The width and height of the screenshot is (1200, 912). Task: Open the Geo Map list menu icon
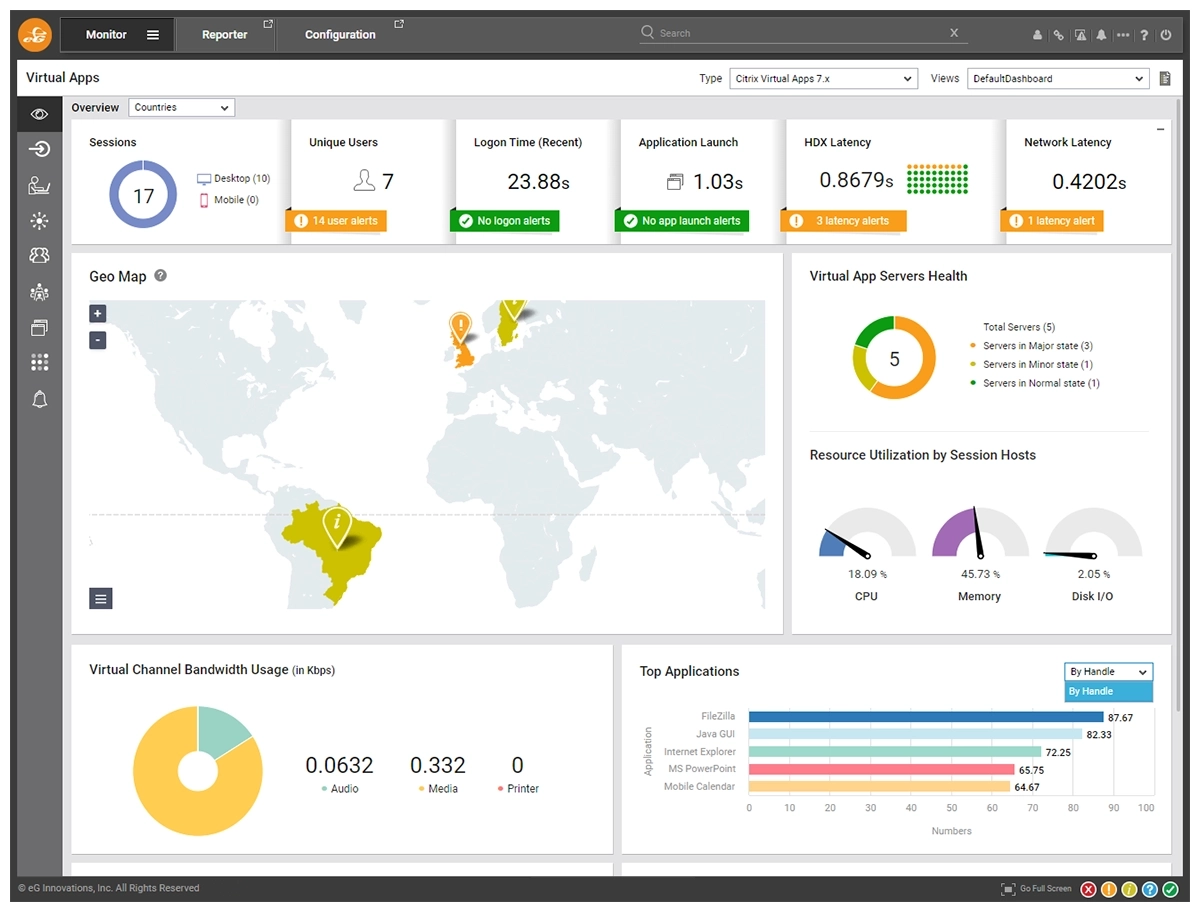coord(101,598)
